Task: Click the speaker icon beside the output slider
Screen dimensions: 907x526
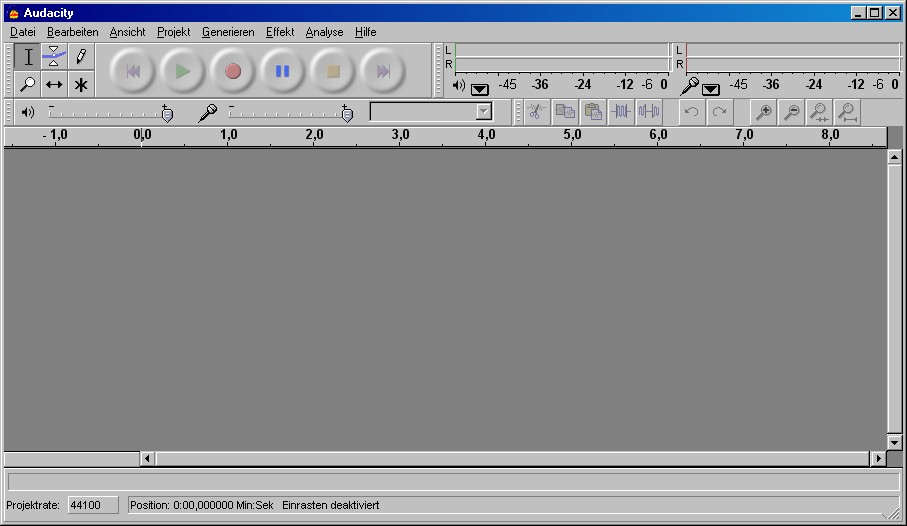Action: [28, 112]
